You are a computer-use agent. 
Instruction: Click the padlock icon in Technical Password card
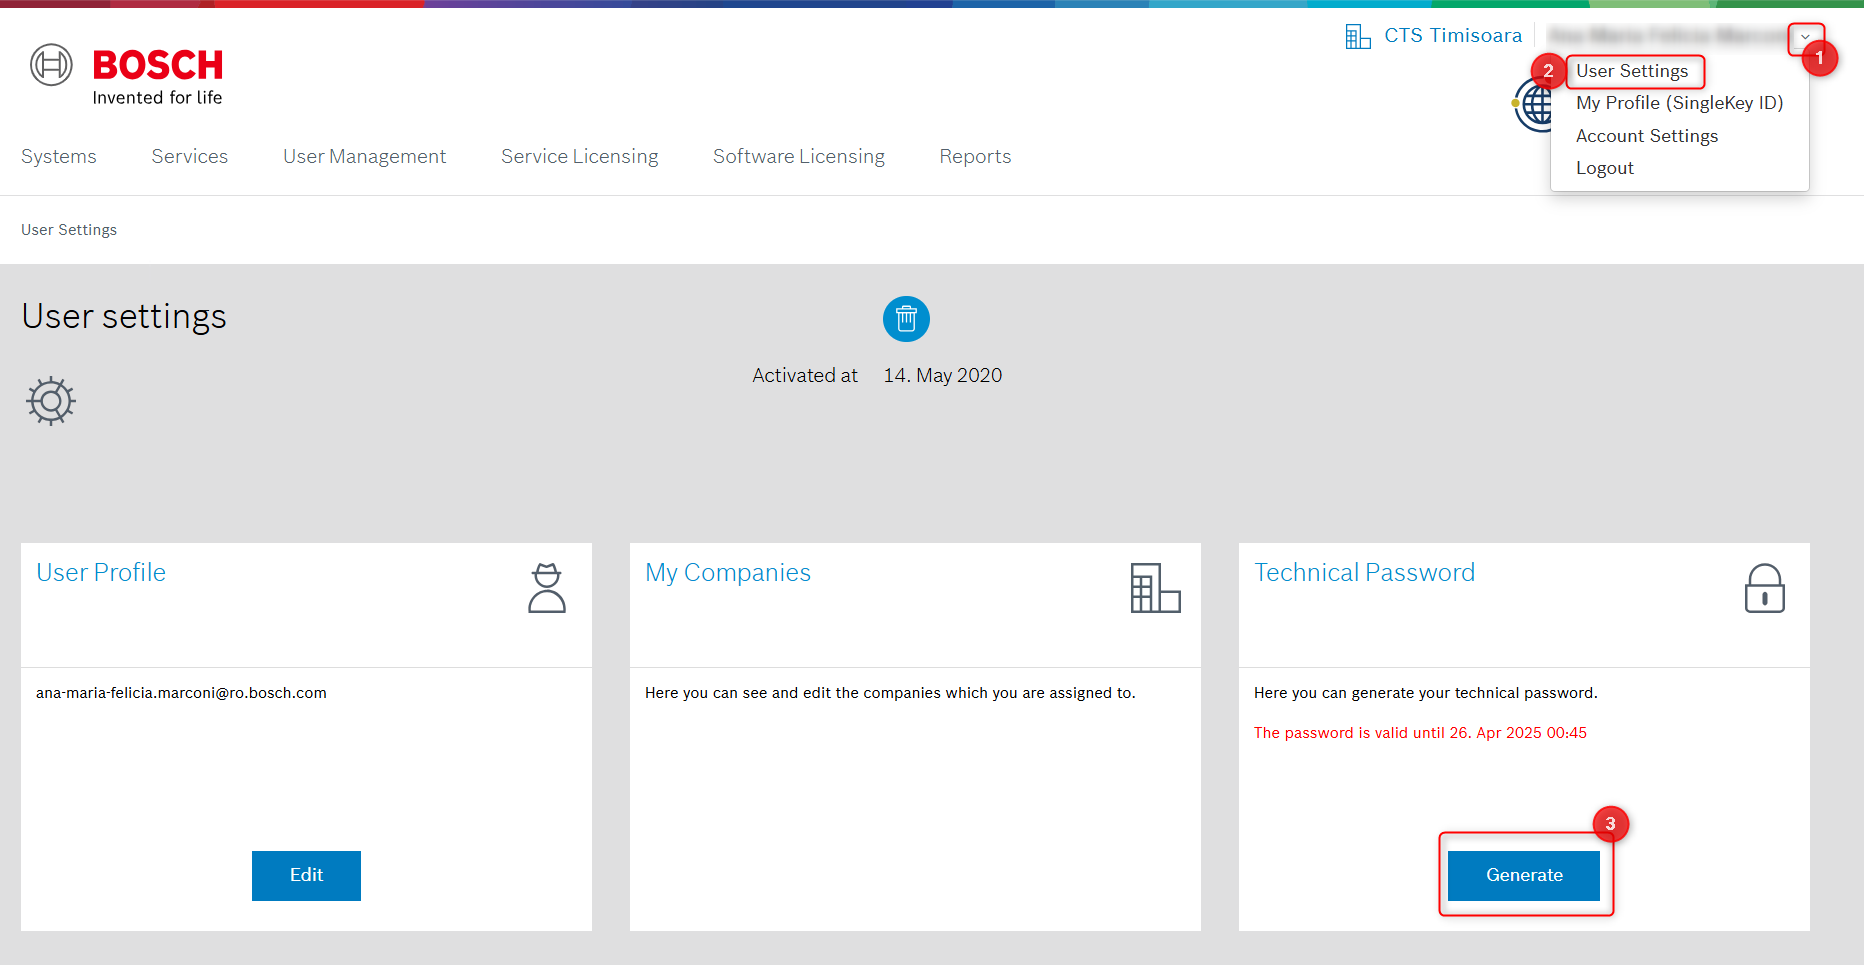pos(1764,588)
